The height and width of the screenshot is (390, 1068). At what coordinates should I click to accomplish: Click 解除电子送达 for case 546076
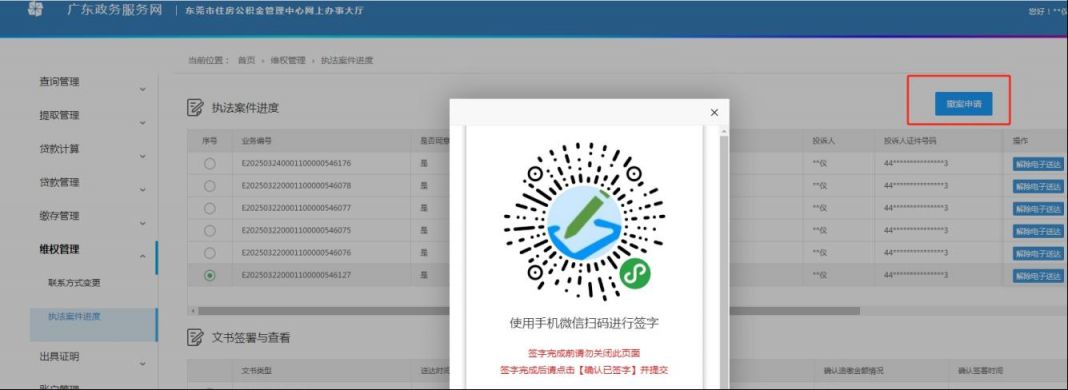point(1038,253)
